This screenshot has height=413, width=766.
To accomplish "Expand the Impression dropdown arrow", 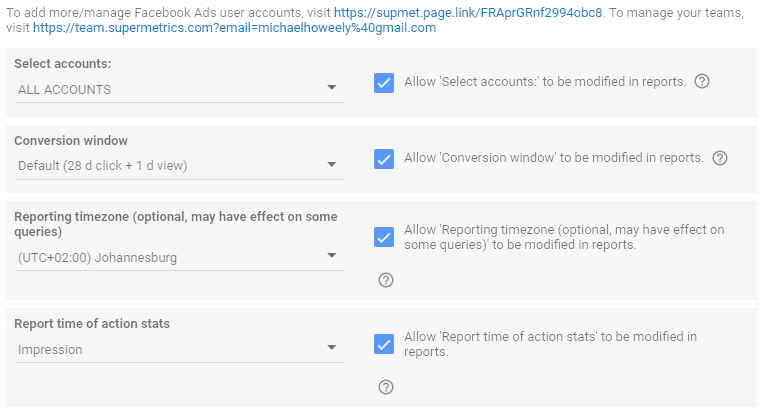I will [x=332, y=349].
